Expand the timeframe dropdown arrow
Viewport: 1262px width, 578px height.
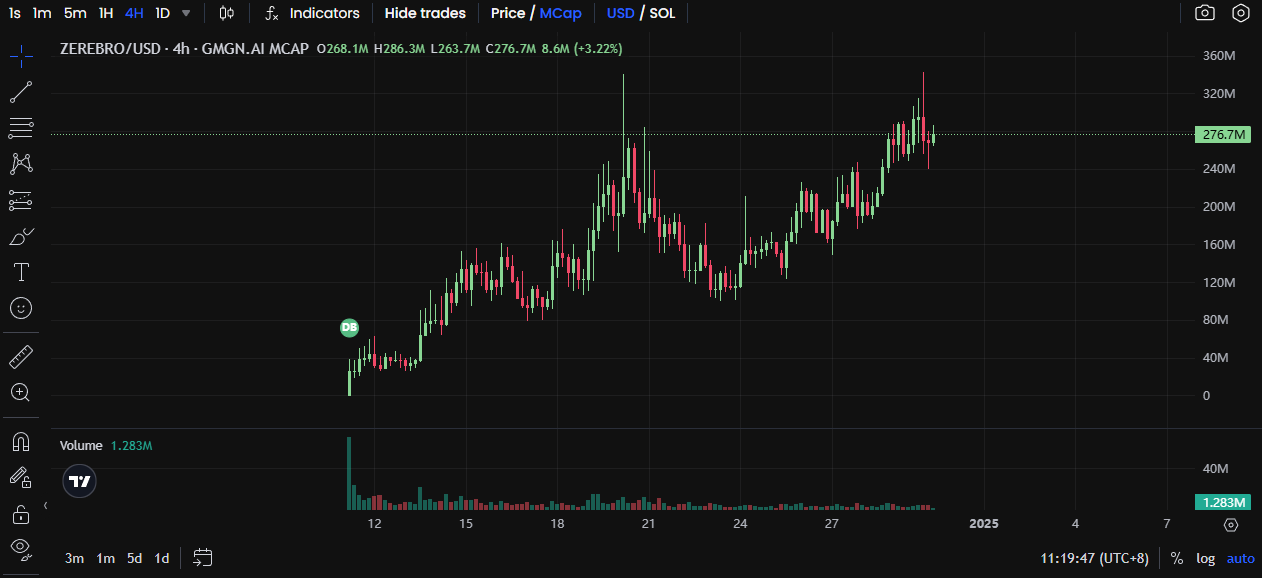[x=186, y=13]
